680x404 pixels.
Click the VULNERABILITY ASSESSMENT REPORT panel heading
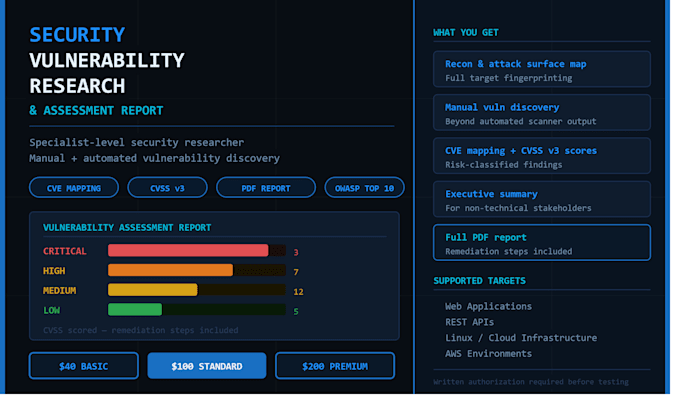click(127, 228)
